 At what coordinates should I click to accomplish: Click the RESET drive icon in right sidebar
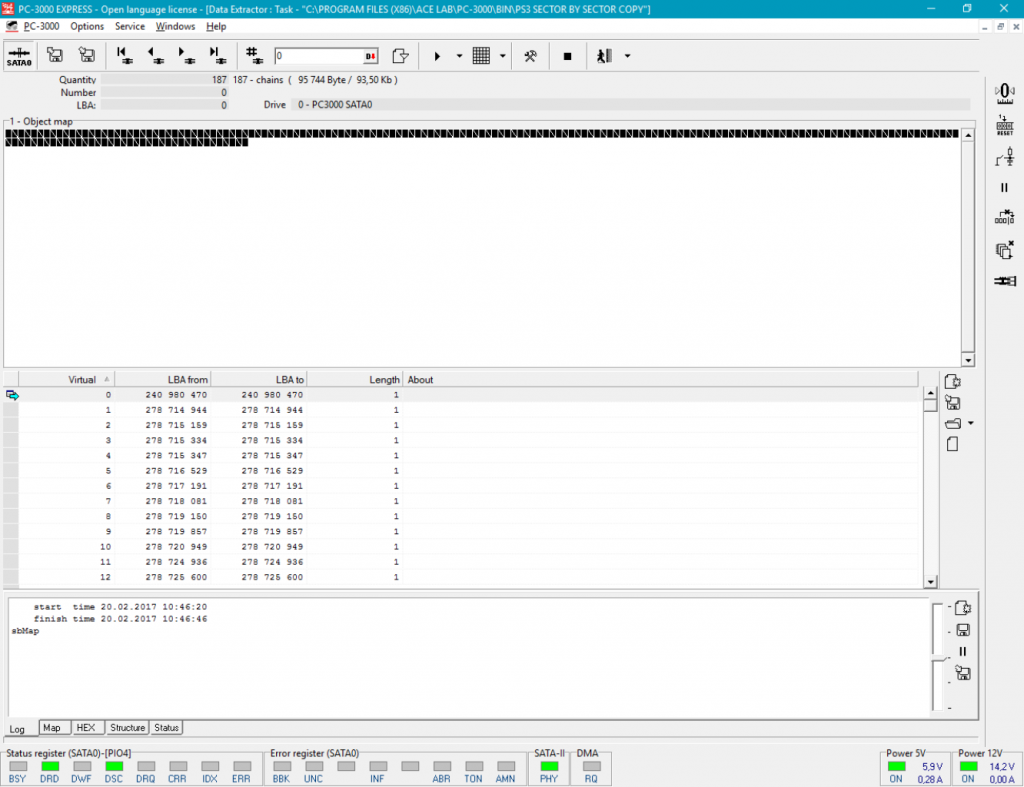point(1004,125)
